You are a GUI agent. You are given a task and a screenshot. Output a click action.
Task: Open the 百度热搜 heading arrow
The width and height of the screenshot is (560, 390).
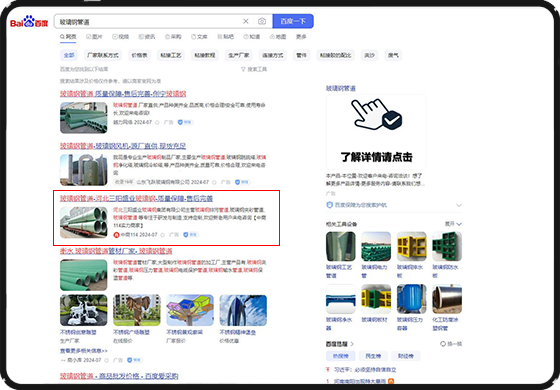[x=352, y=344]
